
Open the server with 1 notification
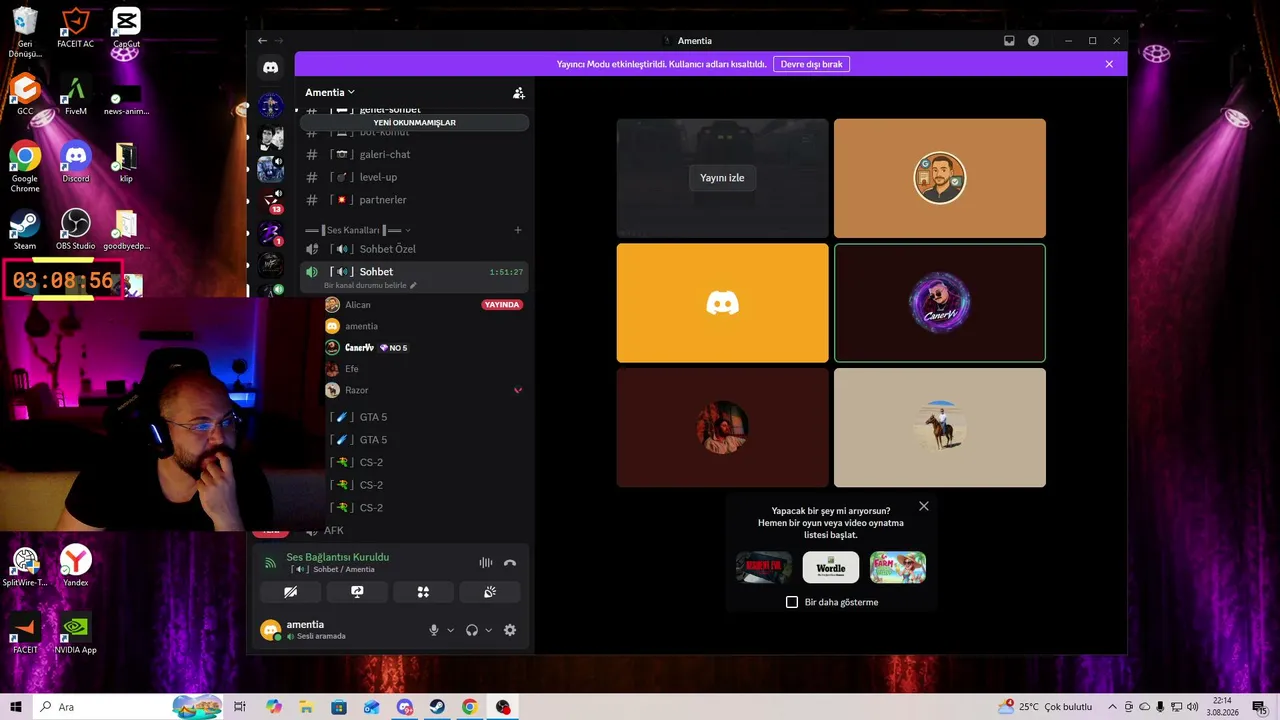coord(270,234)
